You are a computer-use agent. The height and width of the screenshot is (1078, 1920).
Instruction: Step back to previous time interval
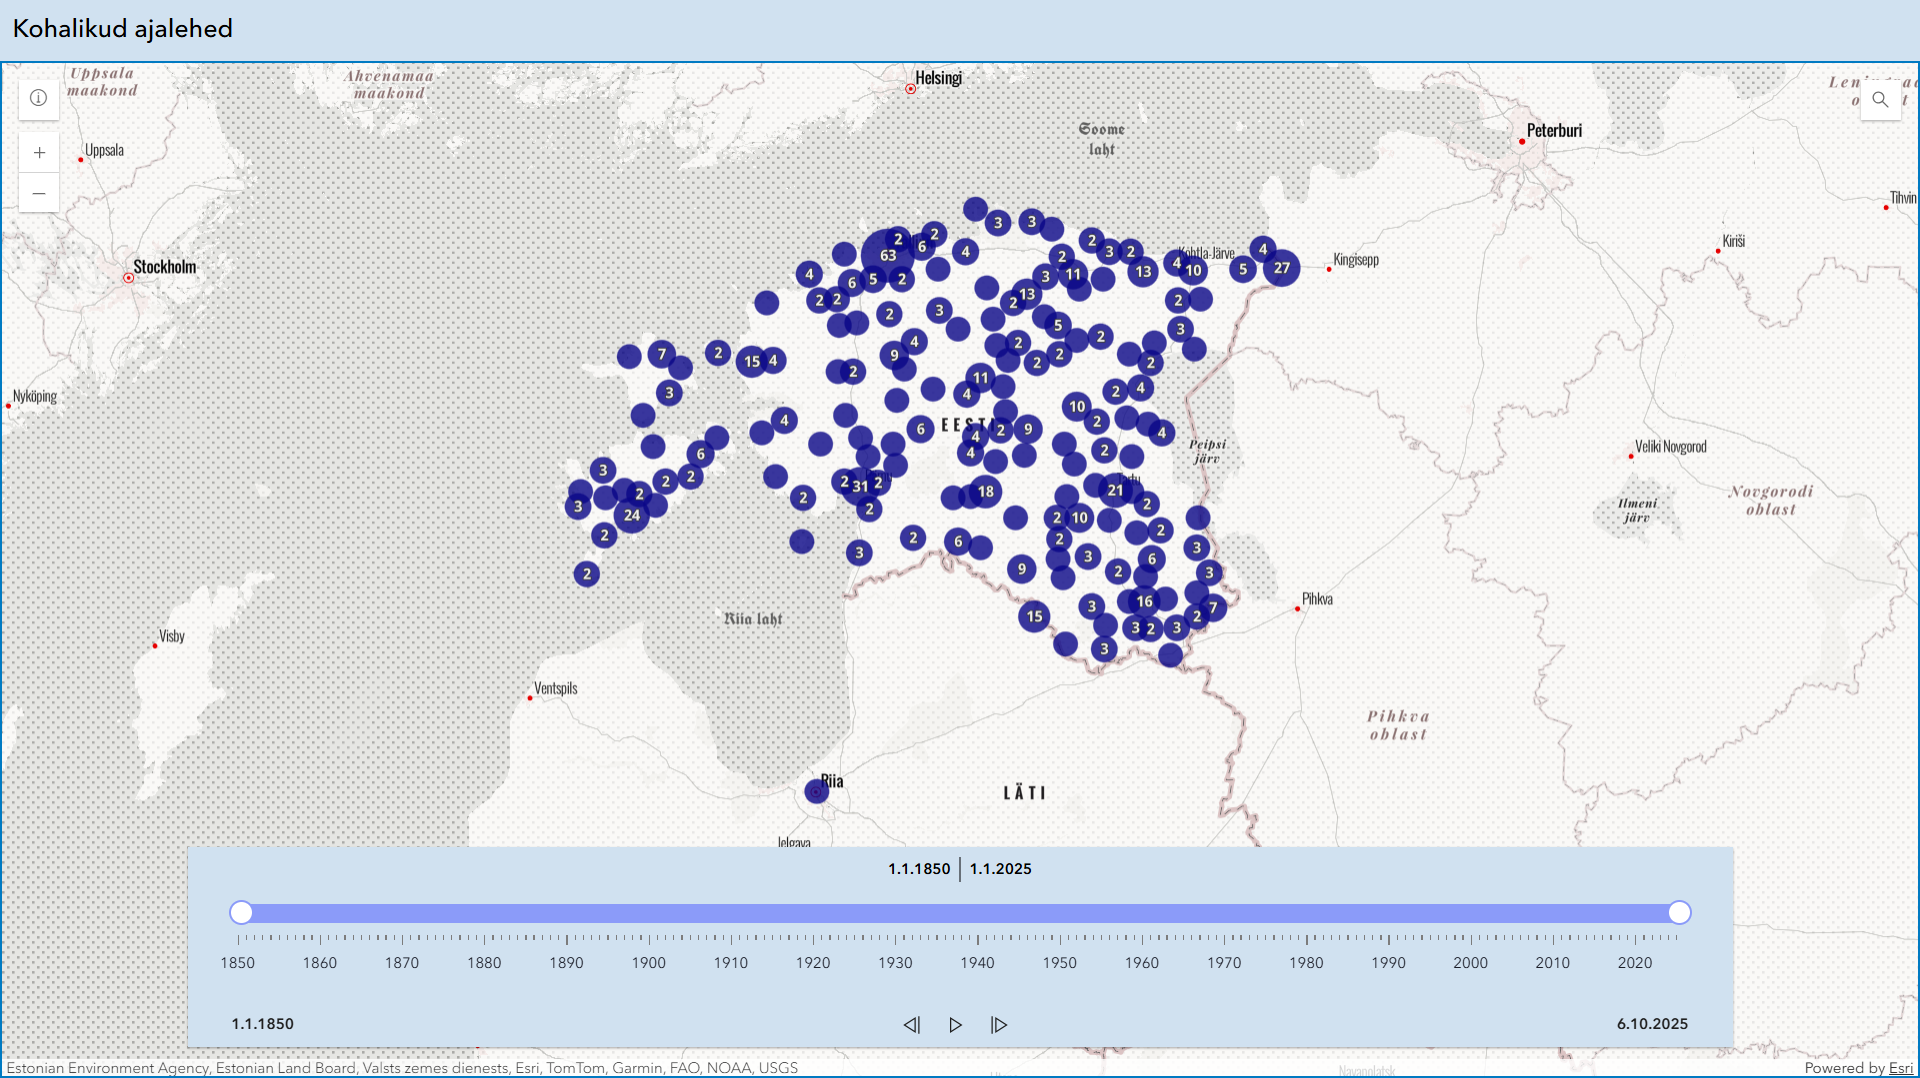pos(911,1025)
